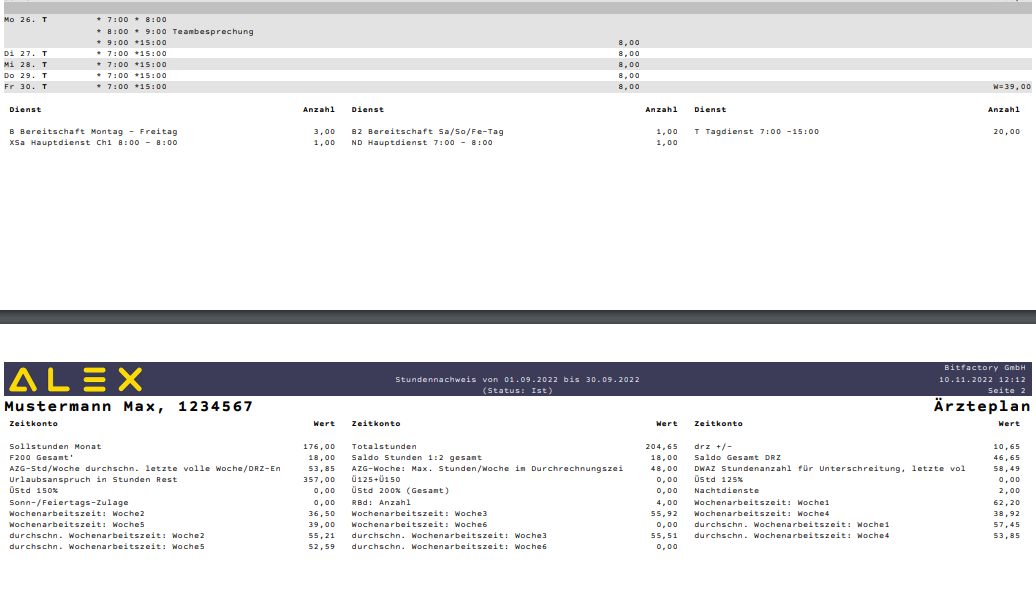The width and height of the screenshot is (1036, 606).
Task: Select the Teambesprechung entry on Monday 26
Action: pyautogui.click(x=213, y=31)
